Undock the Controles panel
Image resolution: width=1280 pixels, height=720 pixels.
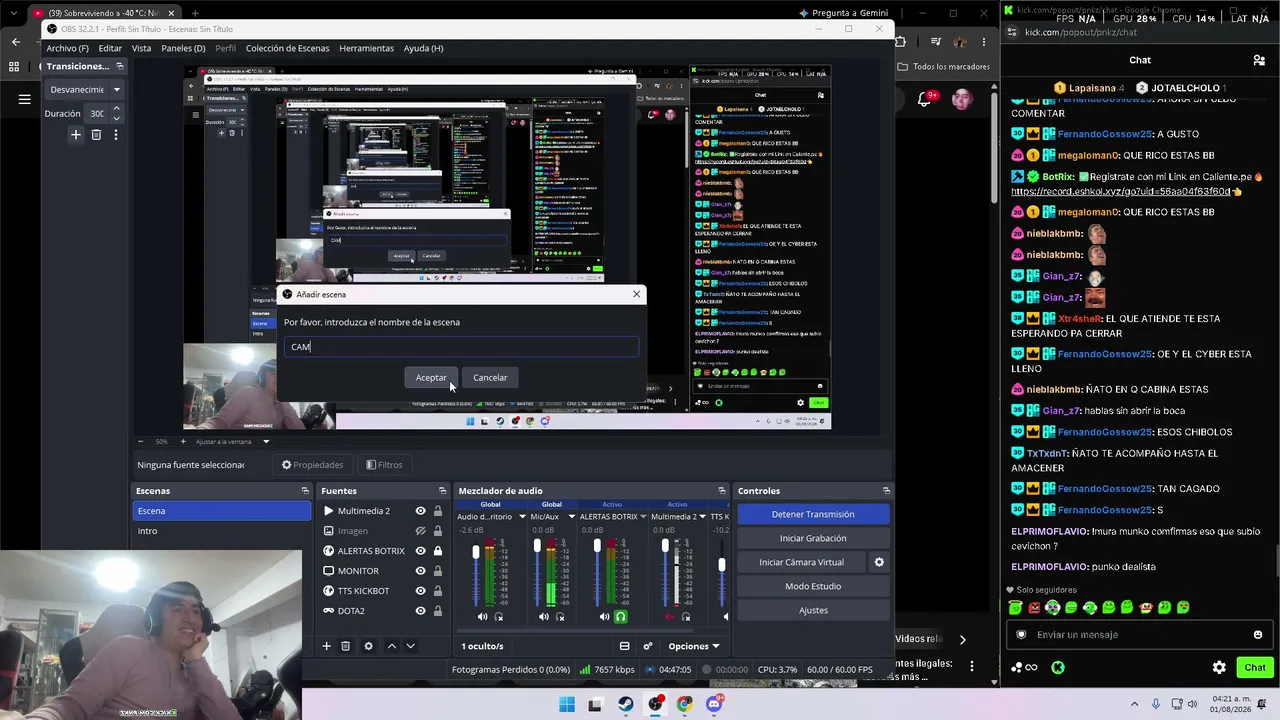coord(885,491)
